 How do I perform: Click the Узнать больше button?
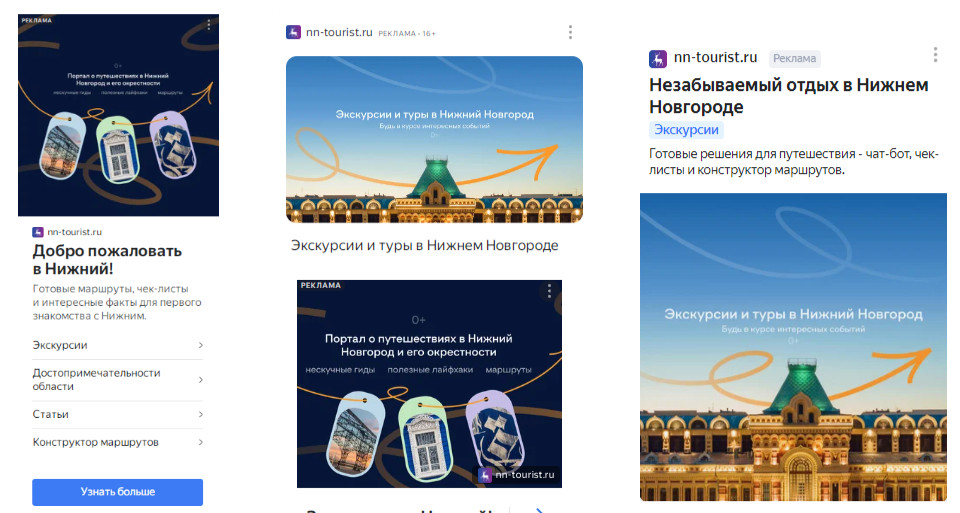pos(118,492)
